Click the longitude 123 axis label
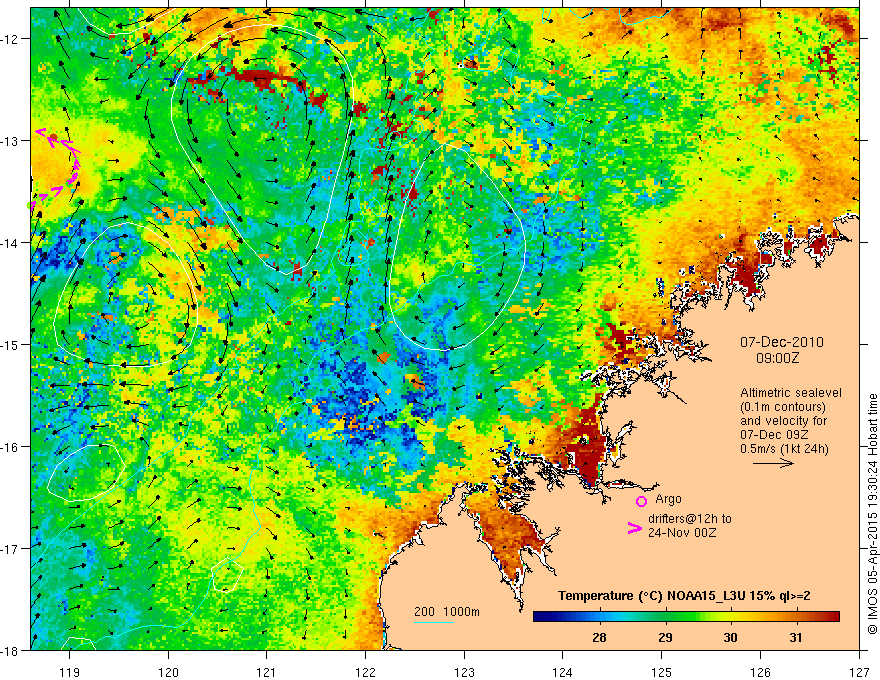The height and width of the screenshot is (680, 880). coord(464,672)
